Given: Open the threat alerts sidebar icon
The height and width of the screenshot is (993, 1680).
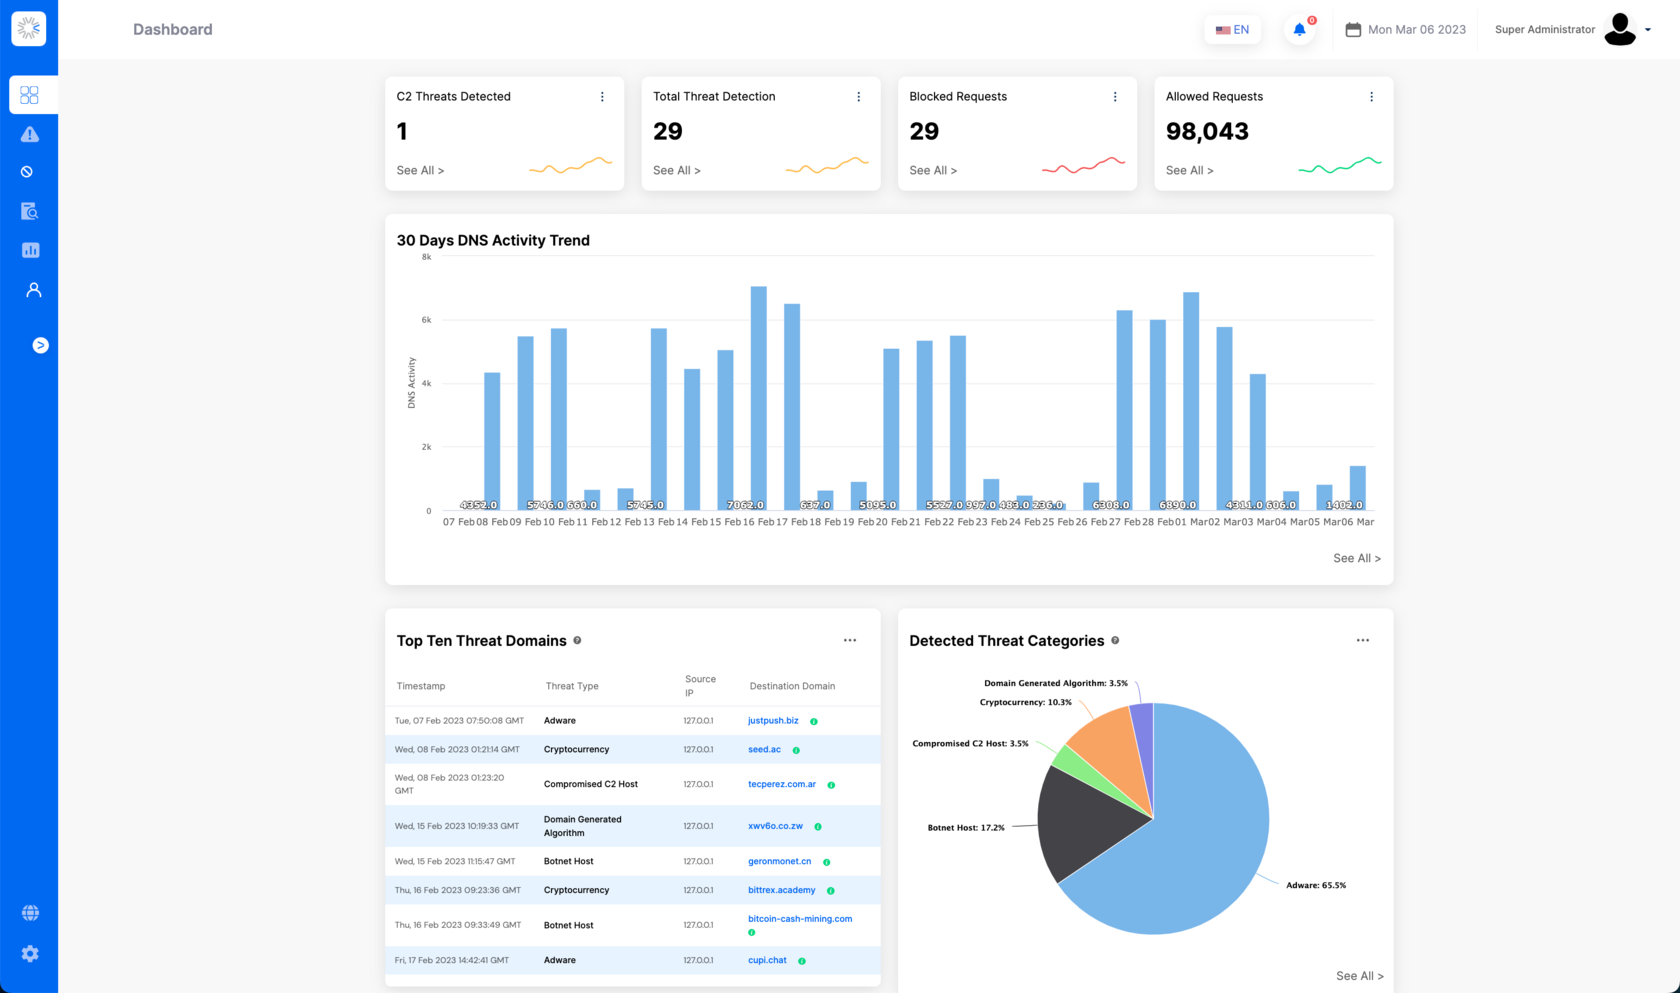Looking at the screenshot, I should coord(30,134).
